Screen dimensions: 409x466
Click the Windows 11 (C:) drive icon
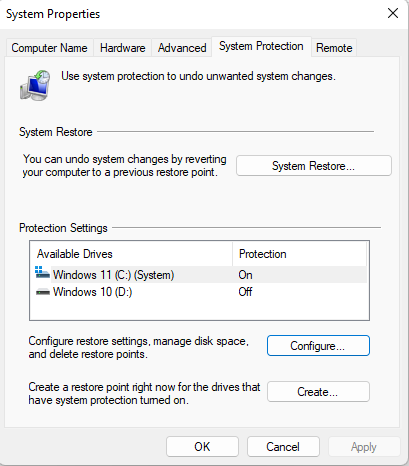pos(42,273)
